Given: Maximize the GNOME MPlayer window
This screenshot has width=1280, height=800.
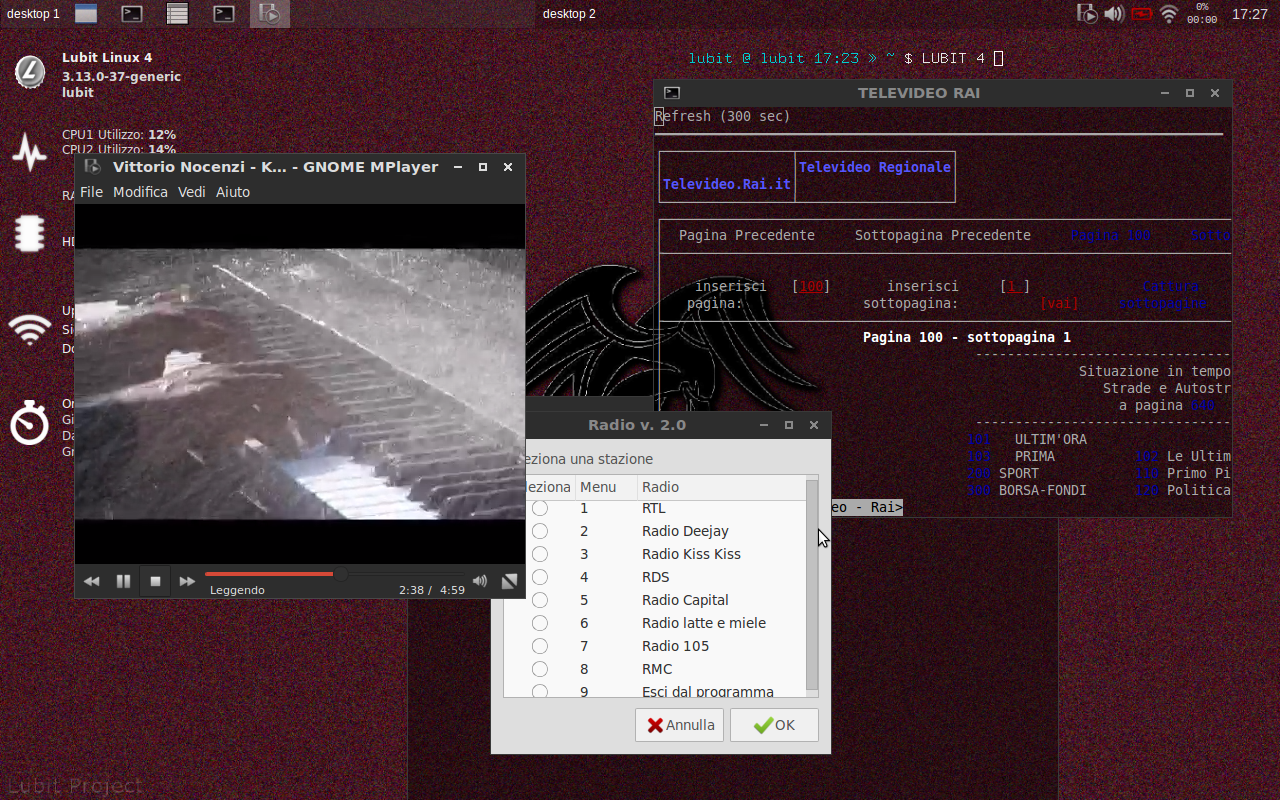Looking at the screenshot, I should coord(483,167).
